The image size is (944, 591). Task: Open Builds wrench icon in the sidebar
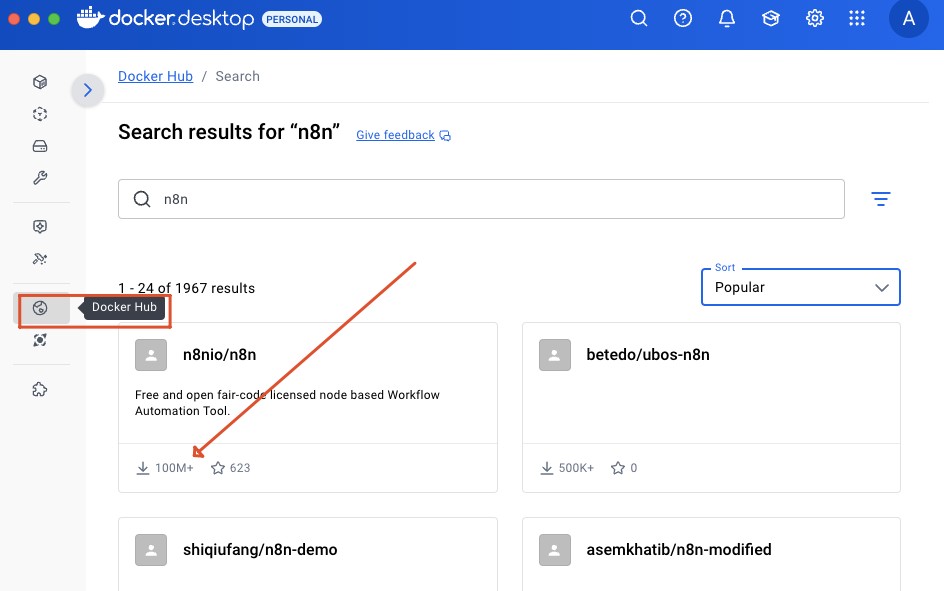(x=40, y=178)
